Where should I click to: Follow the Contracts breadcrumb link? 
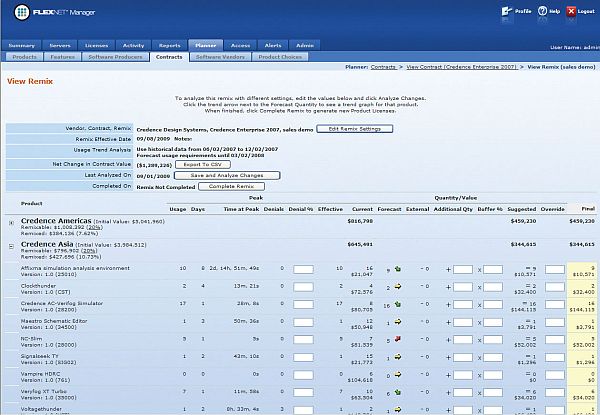click(383, 67)
